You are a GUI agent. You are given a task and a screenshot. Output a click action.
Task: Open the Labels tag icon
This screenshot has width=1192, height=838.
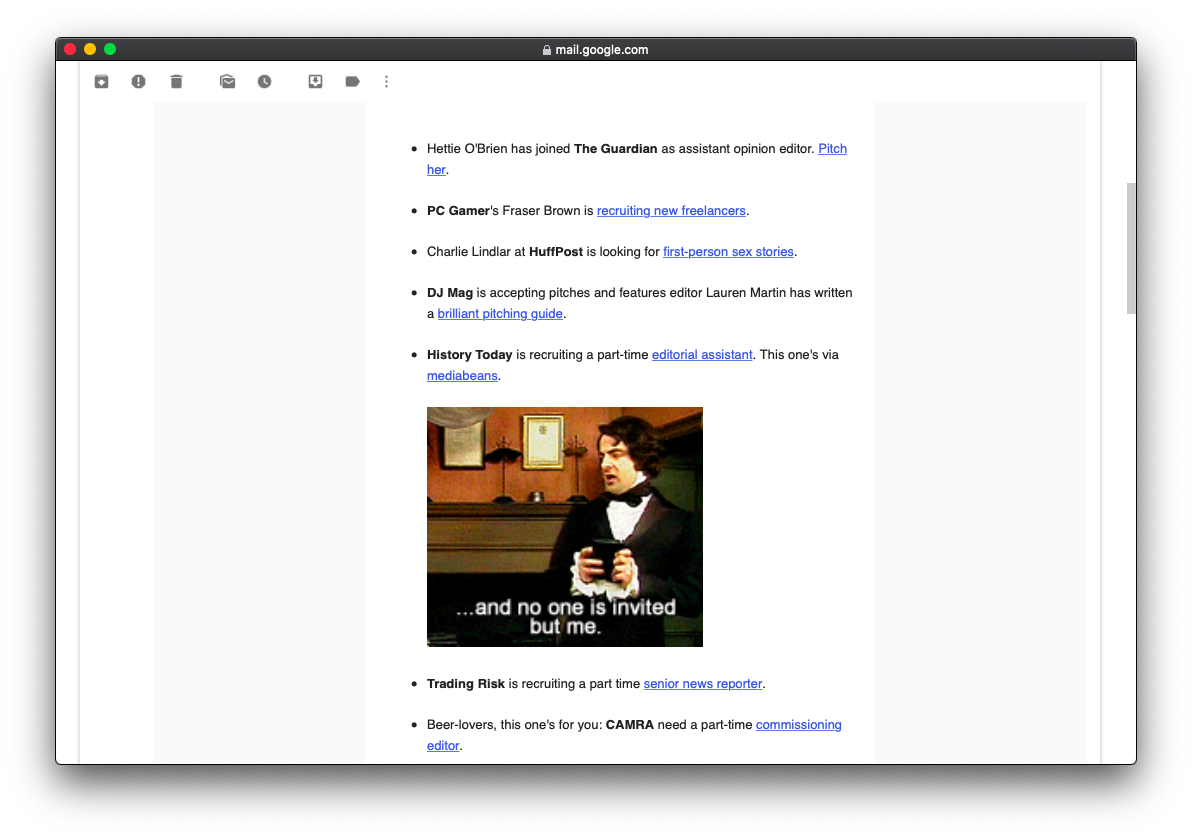[x=353, y=81]
